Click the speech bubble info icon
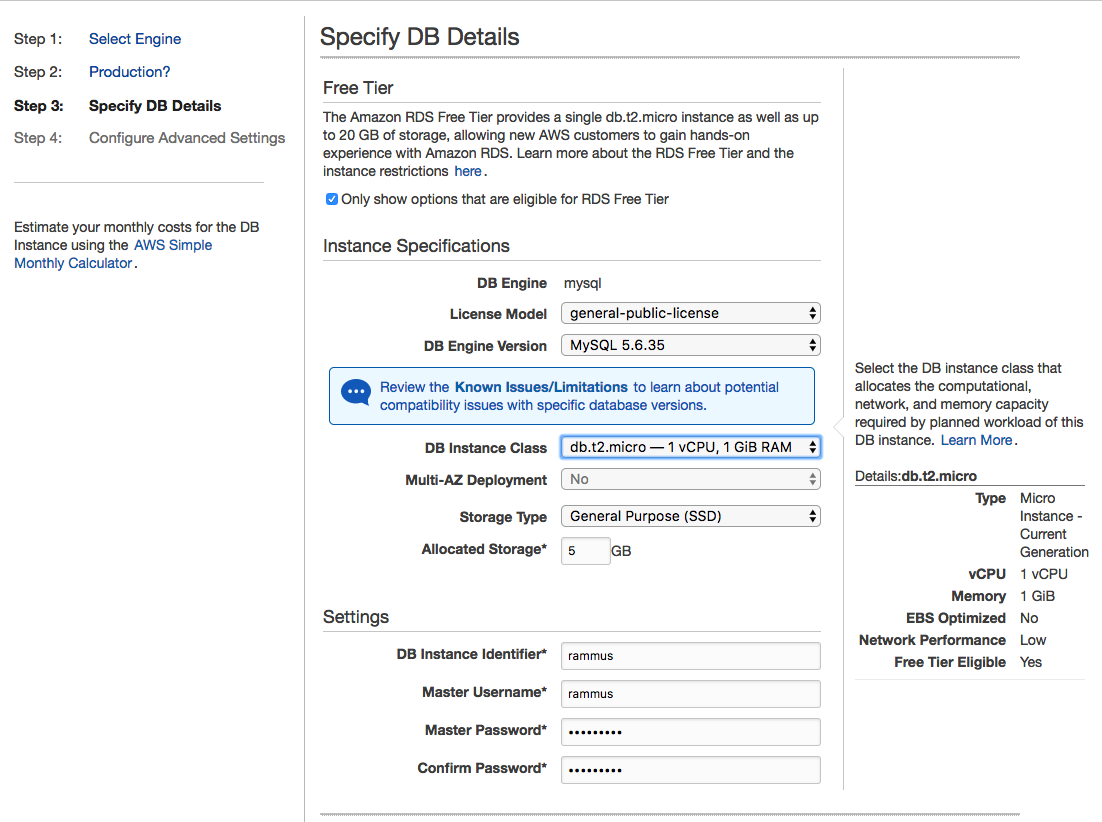This screenshot has height=822, width=1102. coord(355,392)
